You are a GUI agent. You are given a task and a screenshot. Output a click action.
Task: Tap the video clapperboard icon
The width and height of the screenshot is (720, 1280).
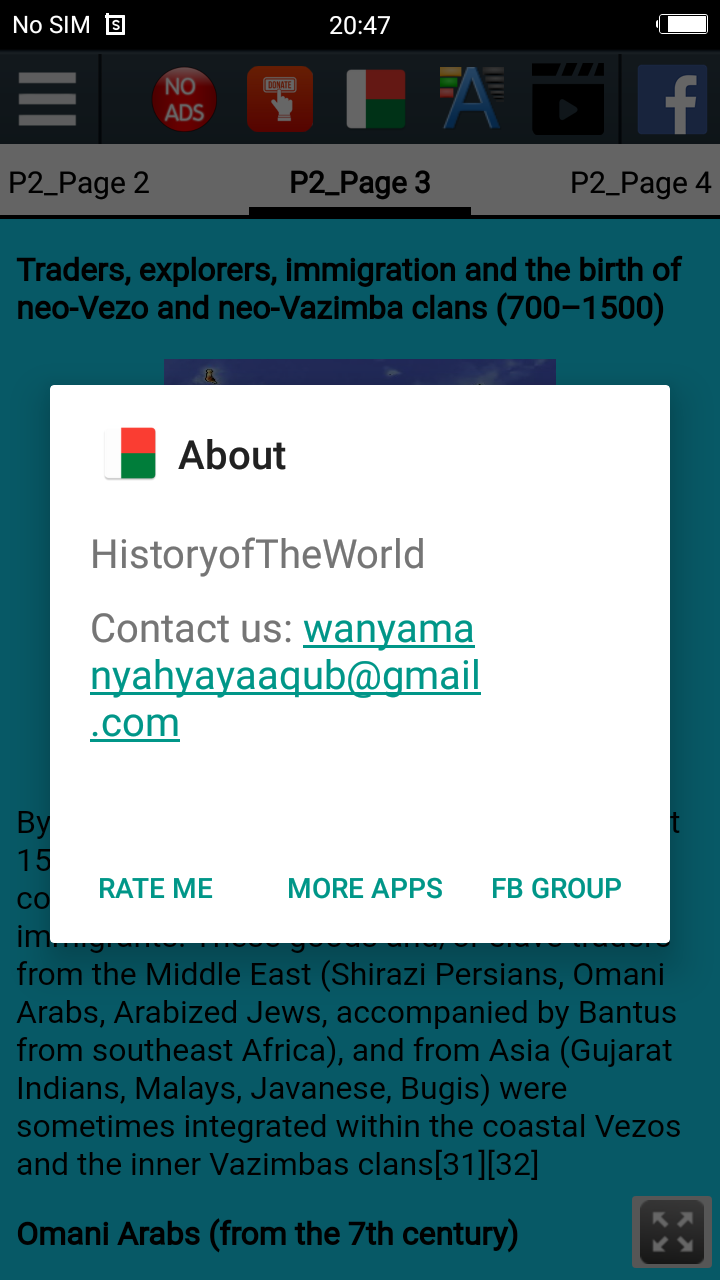pos(567,99)
